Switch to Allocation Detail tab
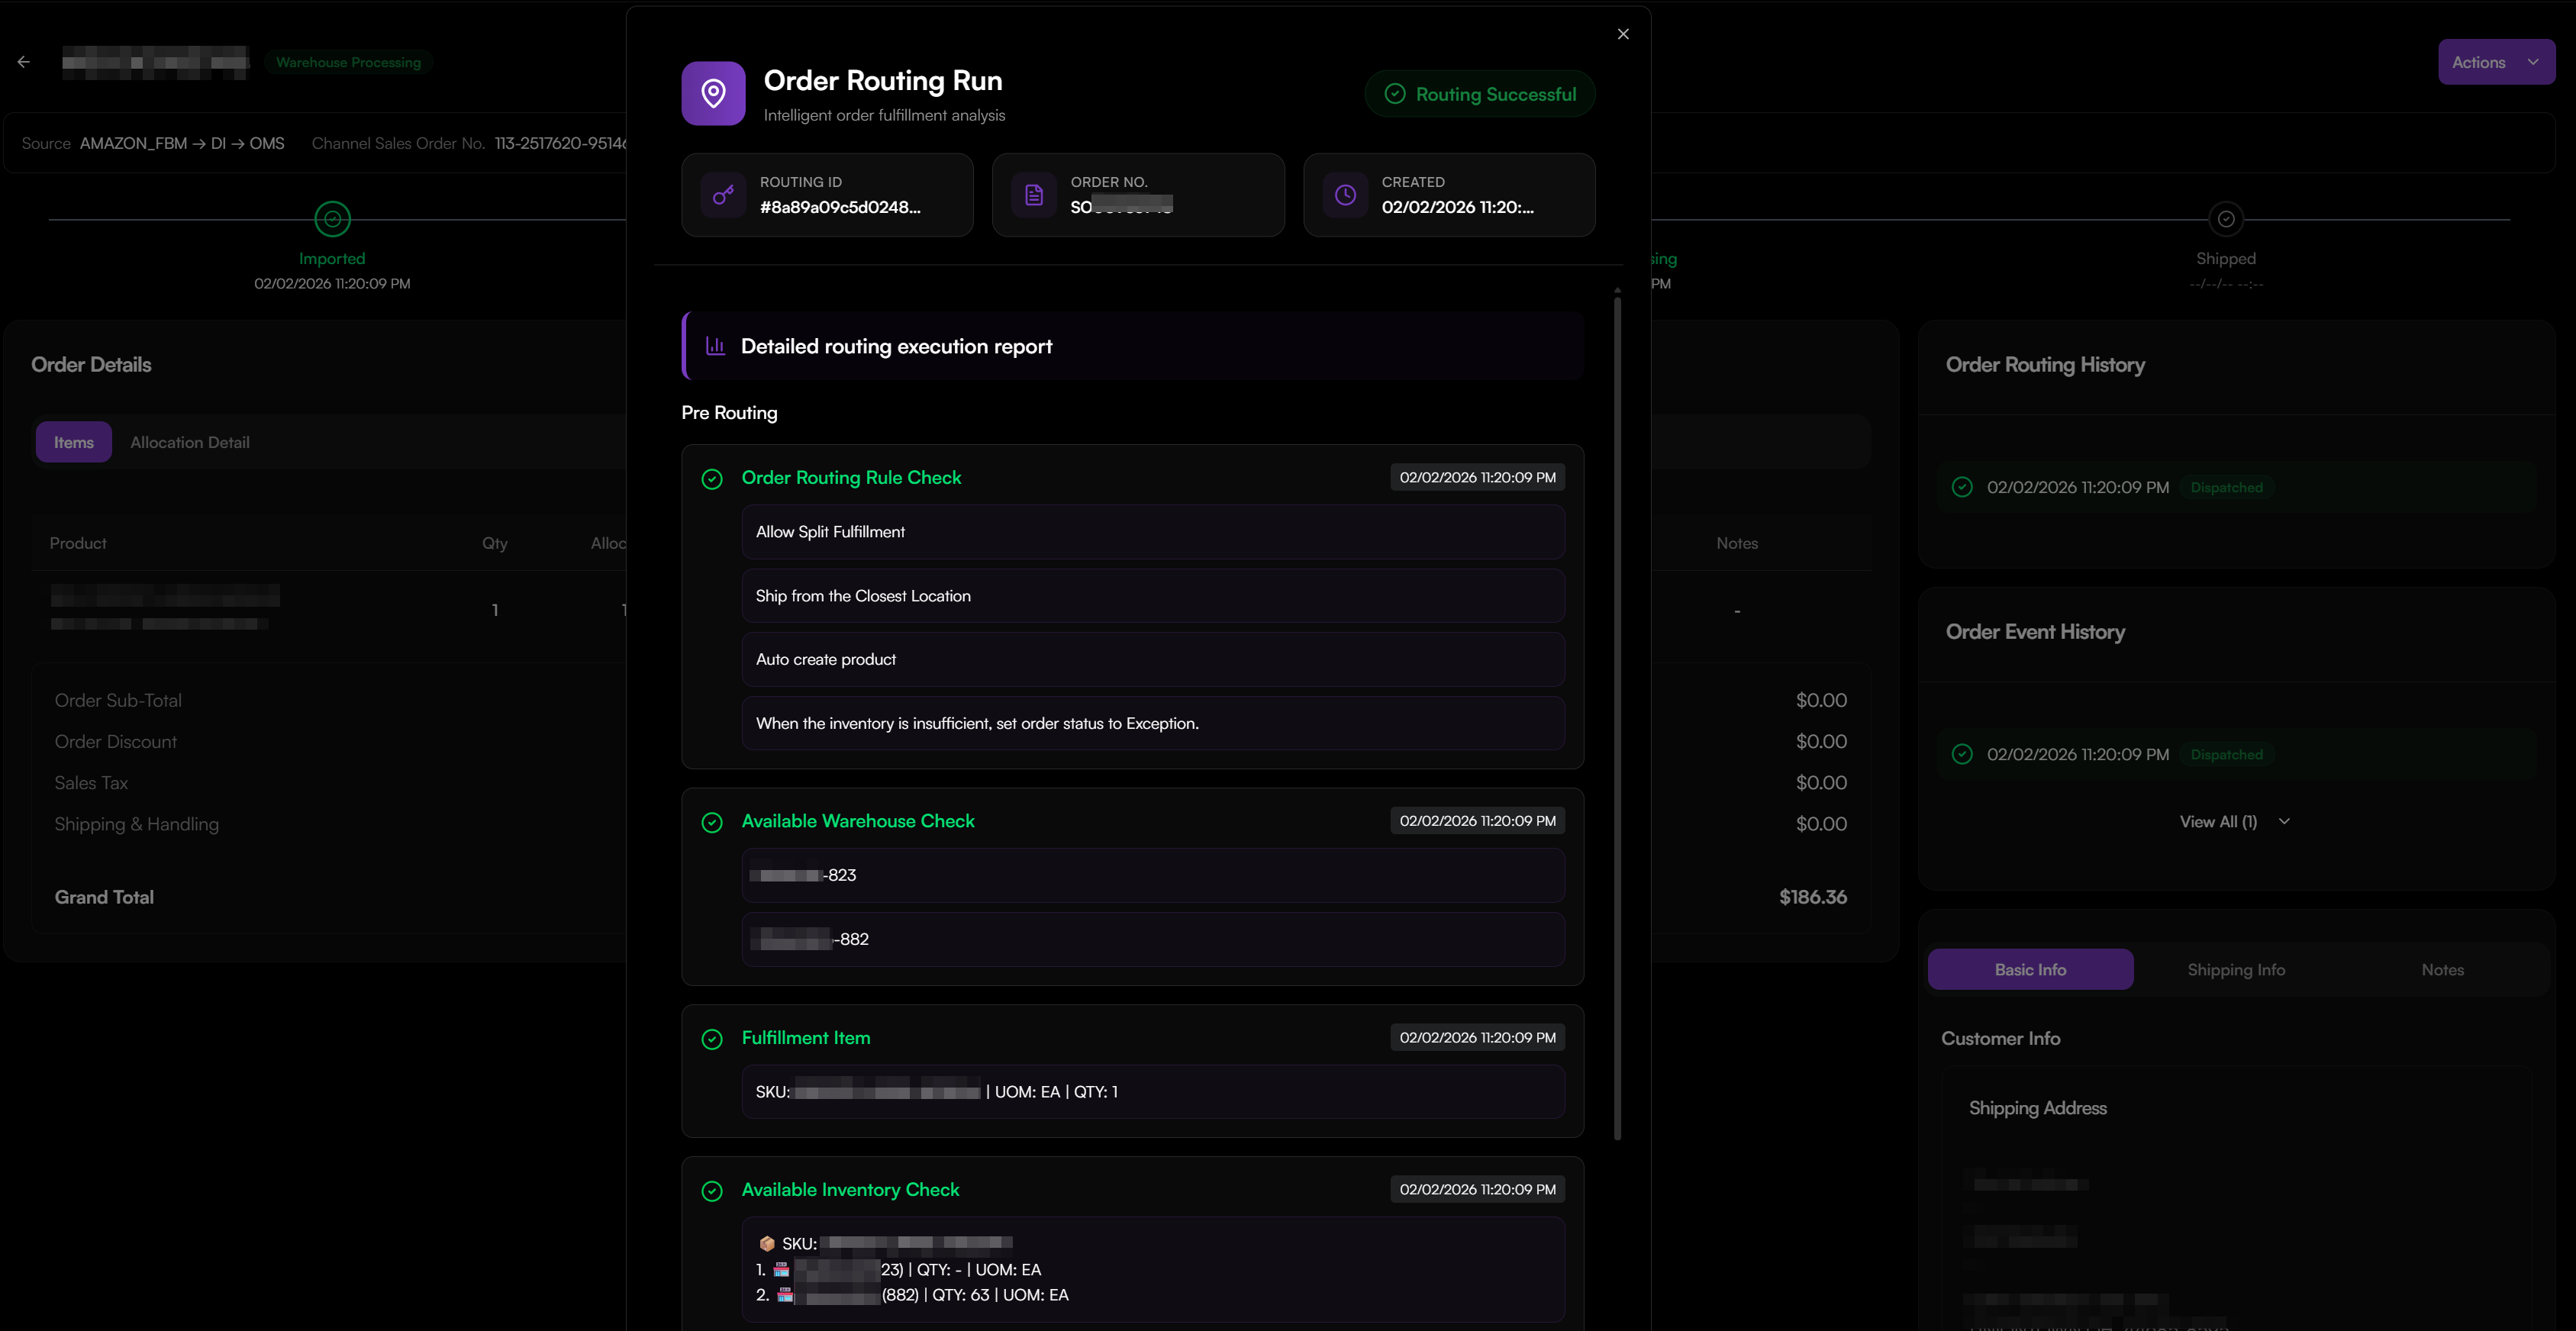2576x1331 pixels. pyautogui.click(x=190, y=442)
